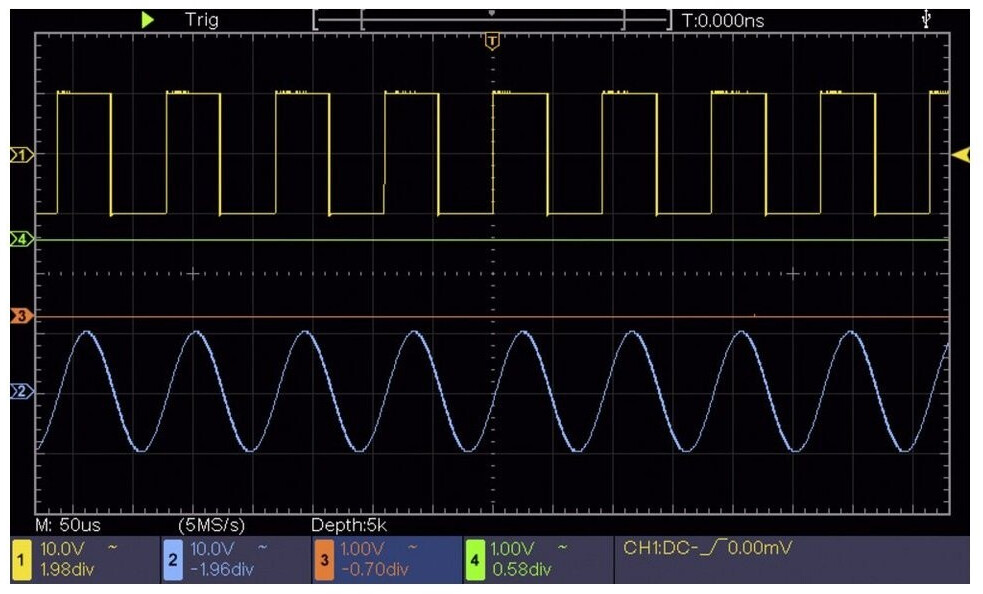Select the channel 2 ground marker

coord(20,391)
